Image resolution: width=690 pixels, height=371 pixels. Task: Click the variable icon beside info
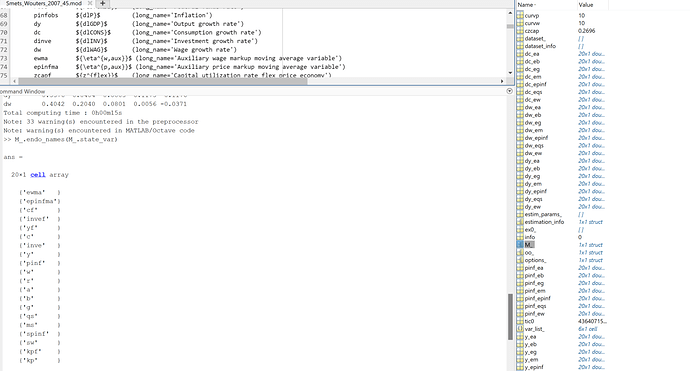tap(520, 237)
